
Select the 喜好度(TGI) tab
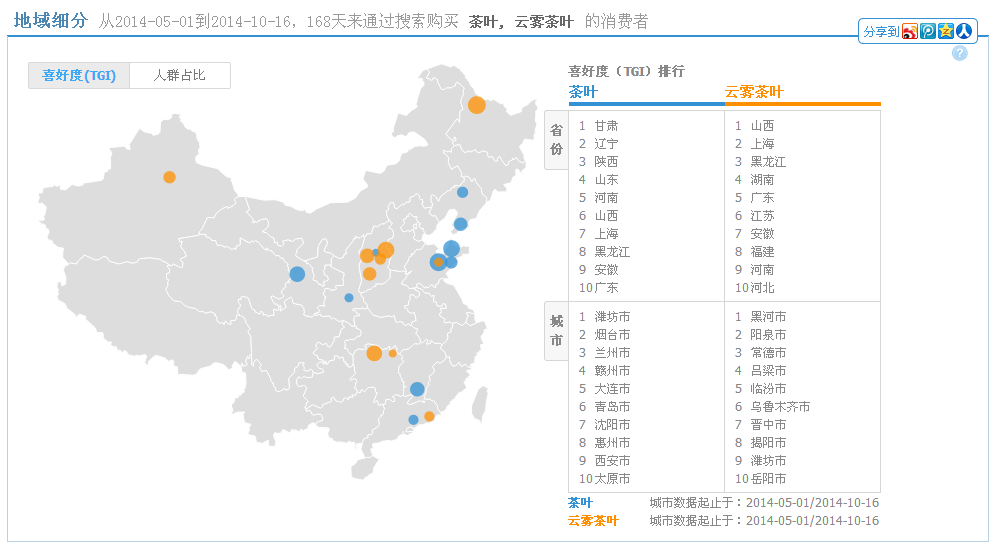pyautogui.click(x=79, y=75)
